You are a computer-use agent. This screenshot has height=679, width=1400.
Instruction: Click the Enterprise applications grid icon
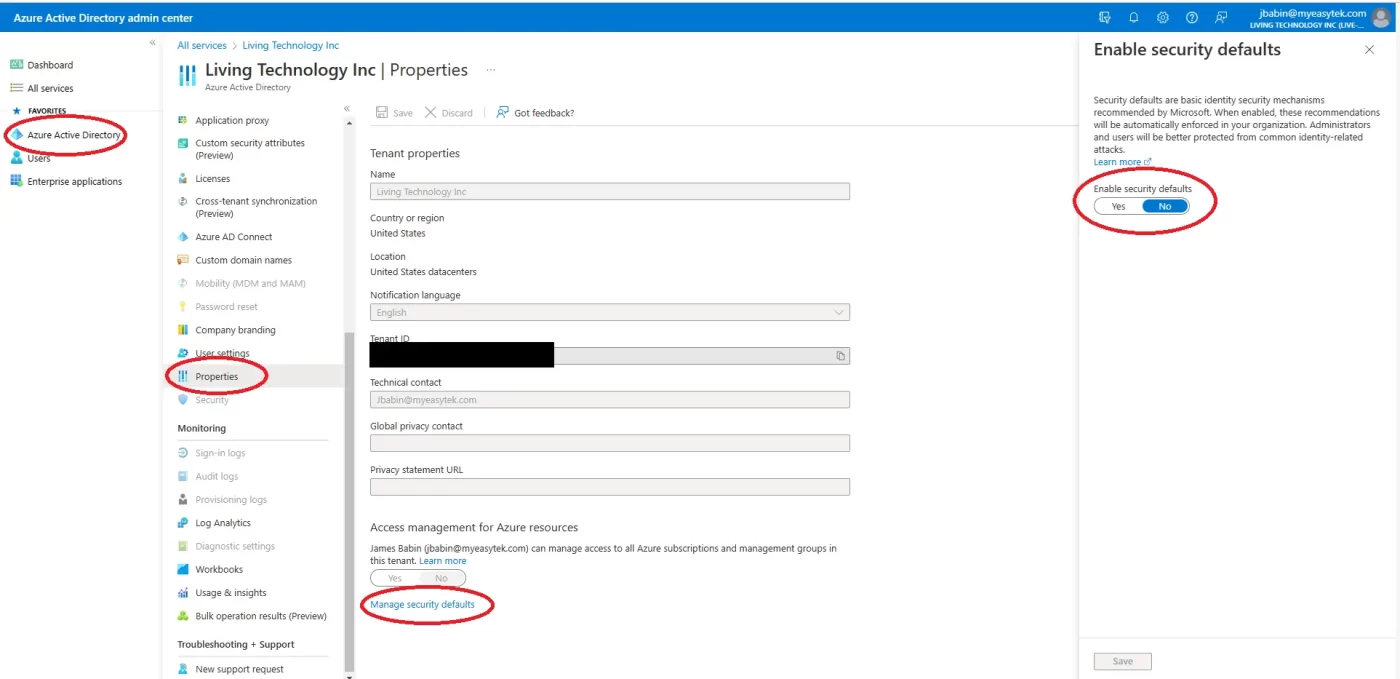click(x=16, y=181)
